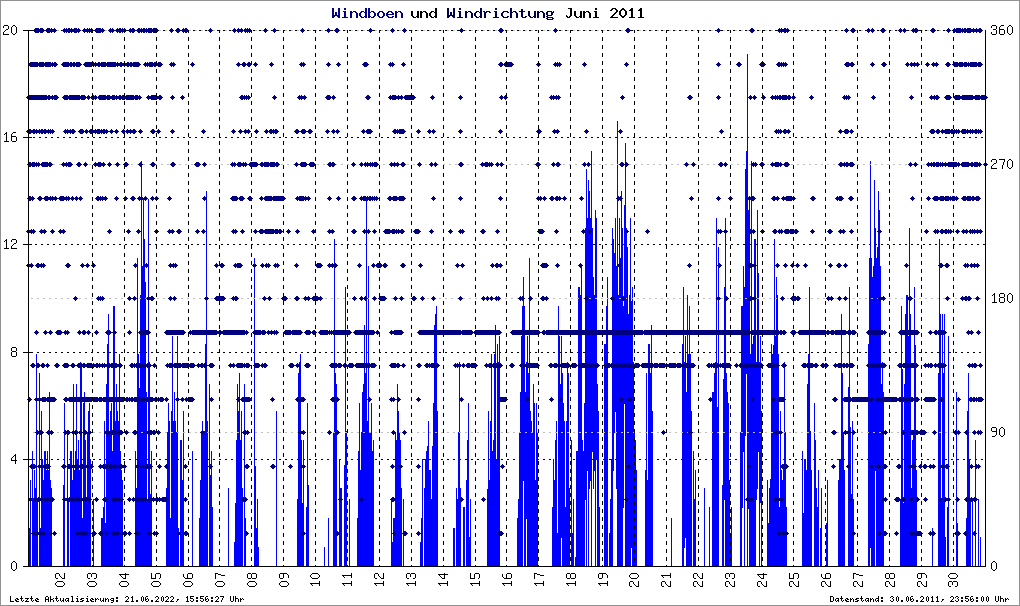1020x606 pixels.
Task: Click the "Letzte Aktualisierung" timestamp footer
Action: 125,599
